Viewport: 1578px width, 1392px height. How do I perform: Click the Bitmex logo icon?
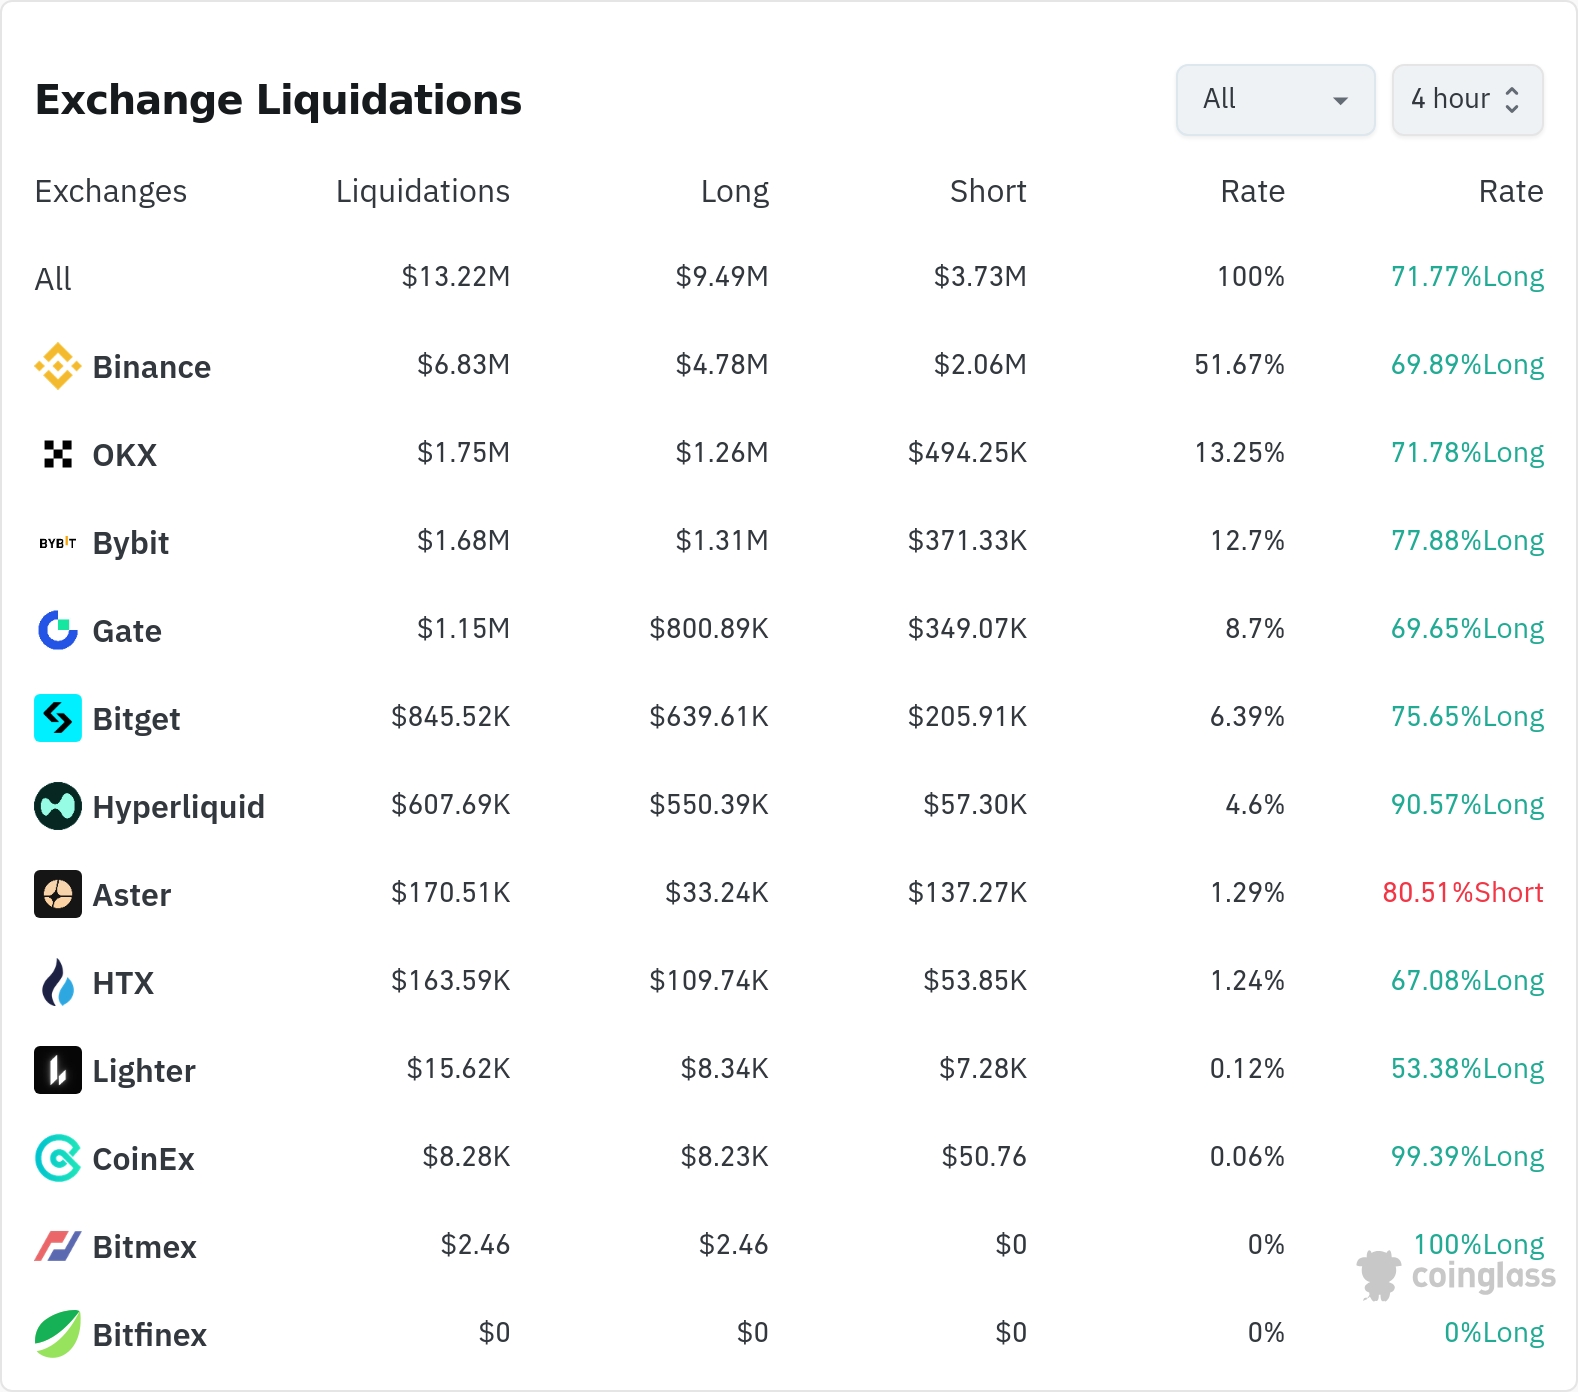point(58,1247)
